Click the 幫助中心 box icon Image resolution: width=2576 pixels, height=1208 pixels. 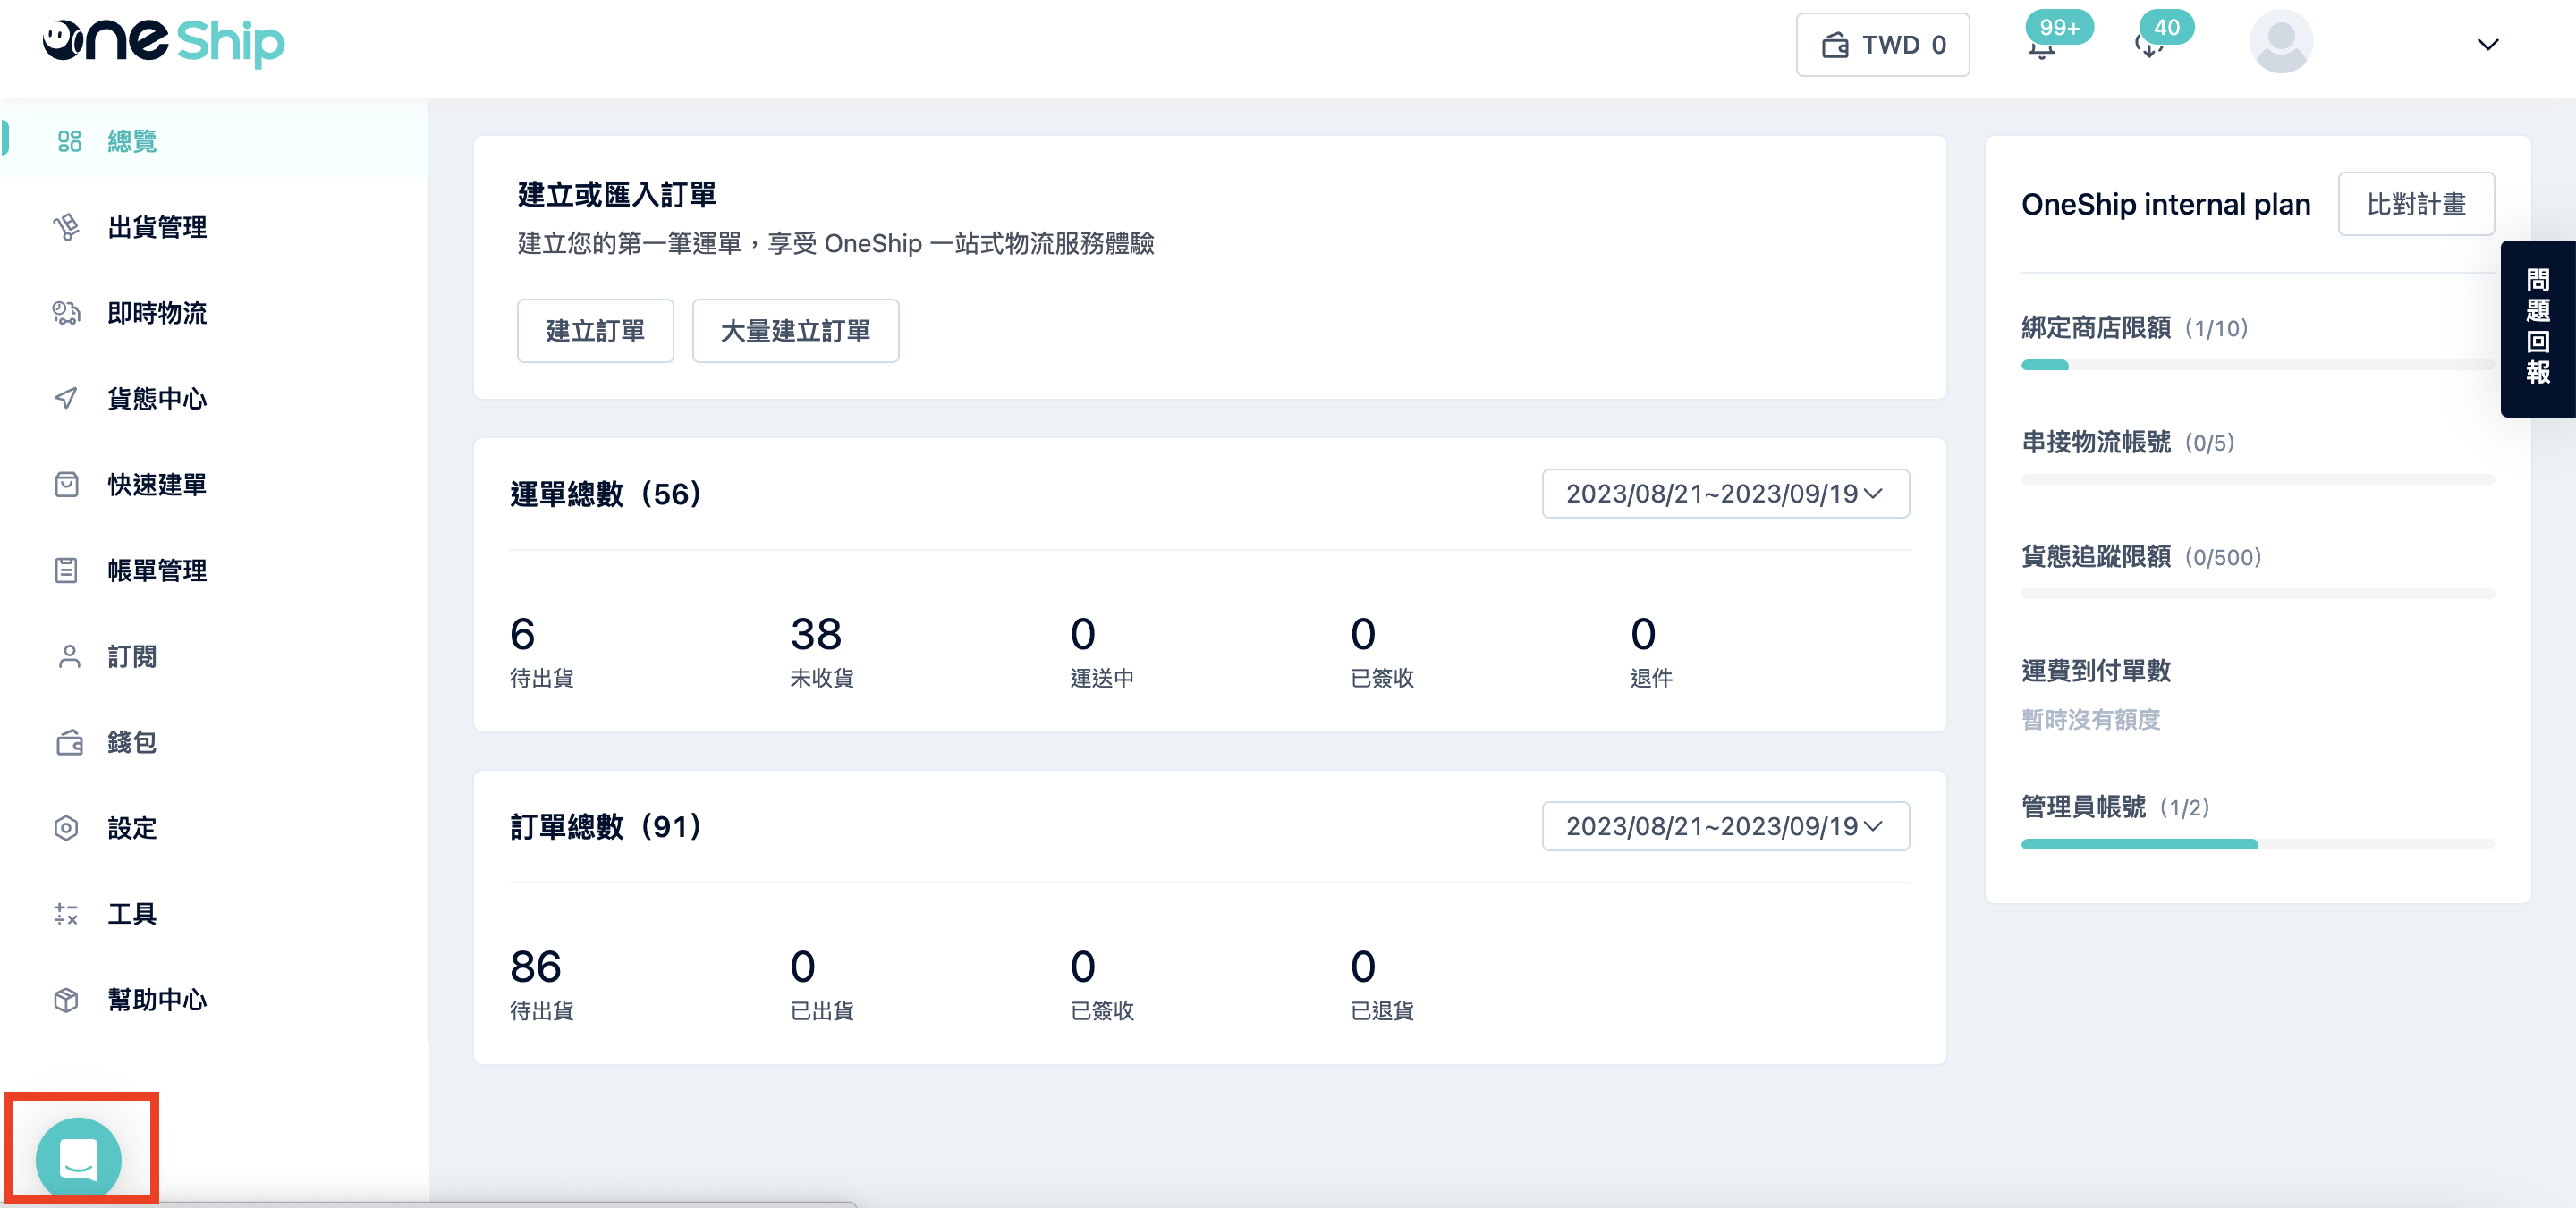66,999
